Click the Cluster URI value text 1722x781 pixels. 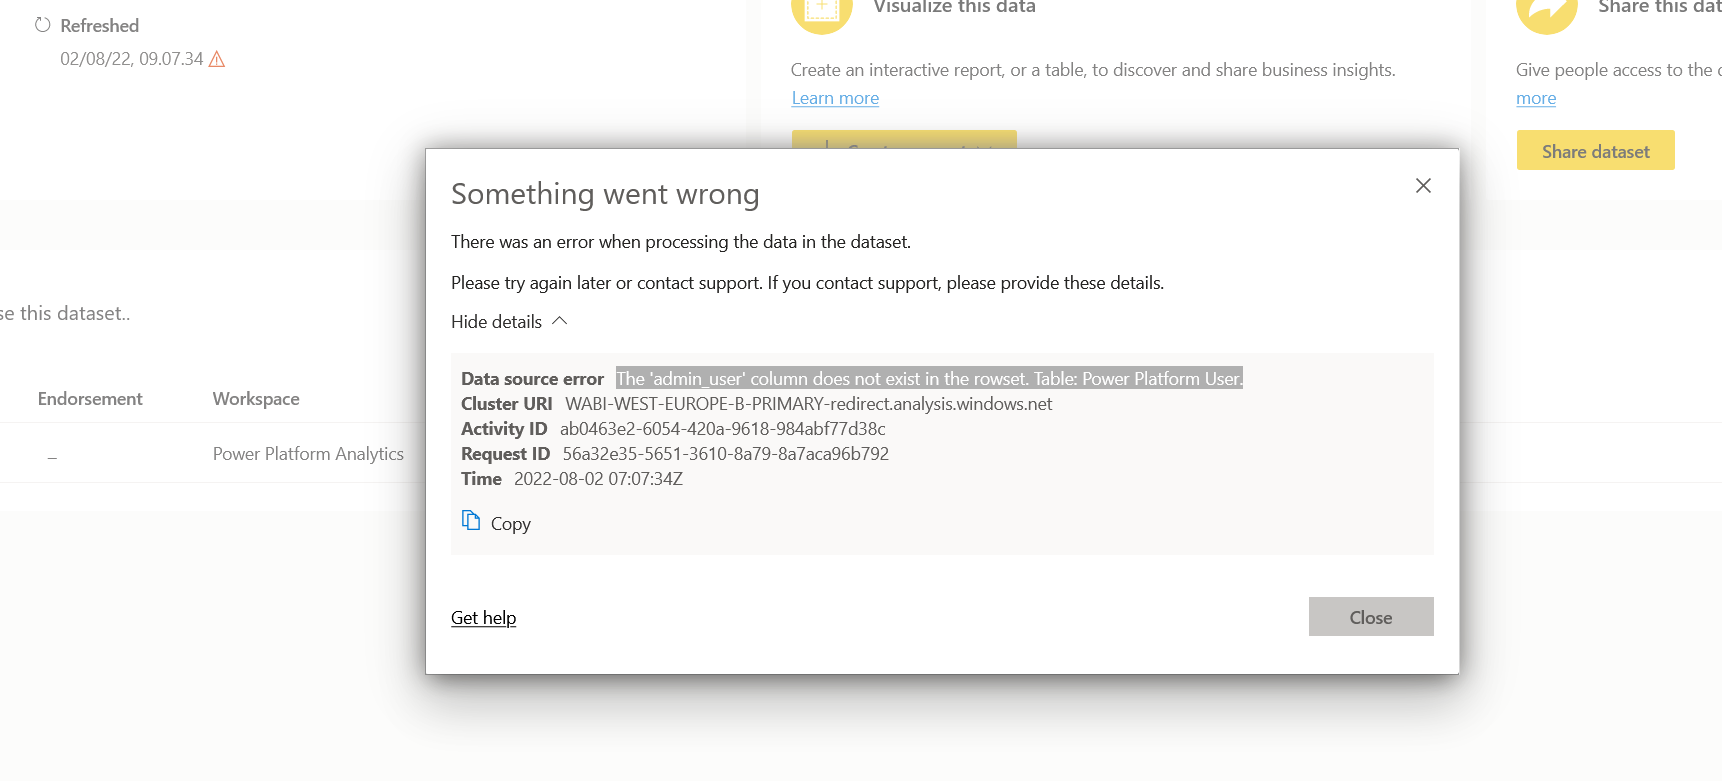click(x=808, y=404)
